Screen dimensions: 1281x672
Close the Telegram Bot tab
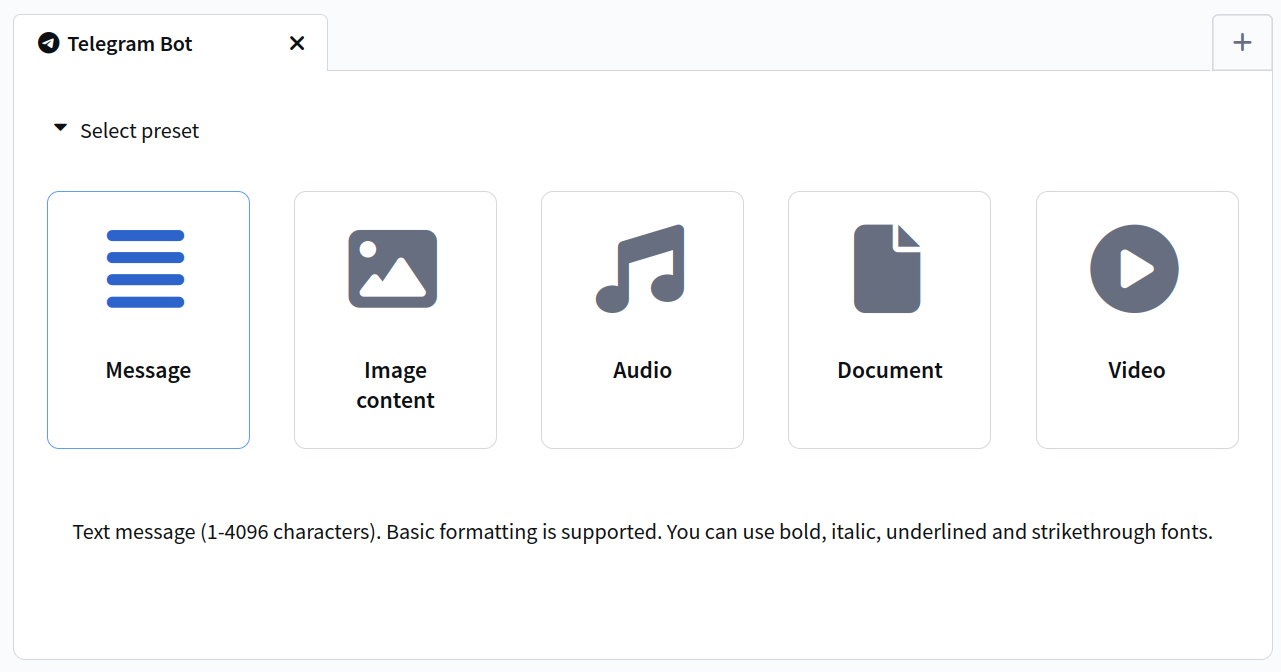(297, 43)
